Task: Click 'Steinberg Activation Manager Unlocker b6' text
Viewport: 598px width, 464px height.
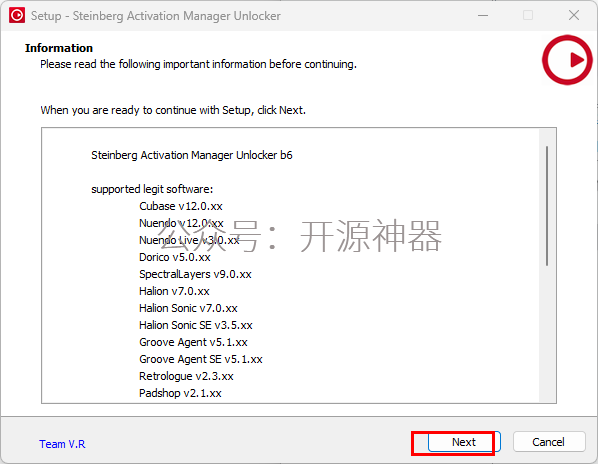Action: coord(192,155)
